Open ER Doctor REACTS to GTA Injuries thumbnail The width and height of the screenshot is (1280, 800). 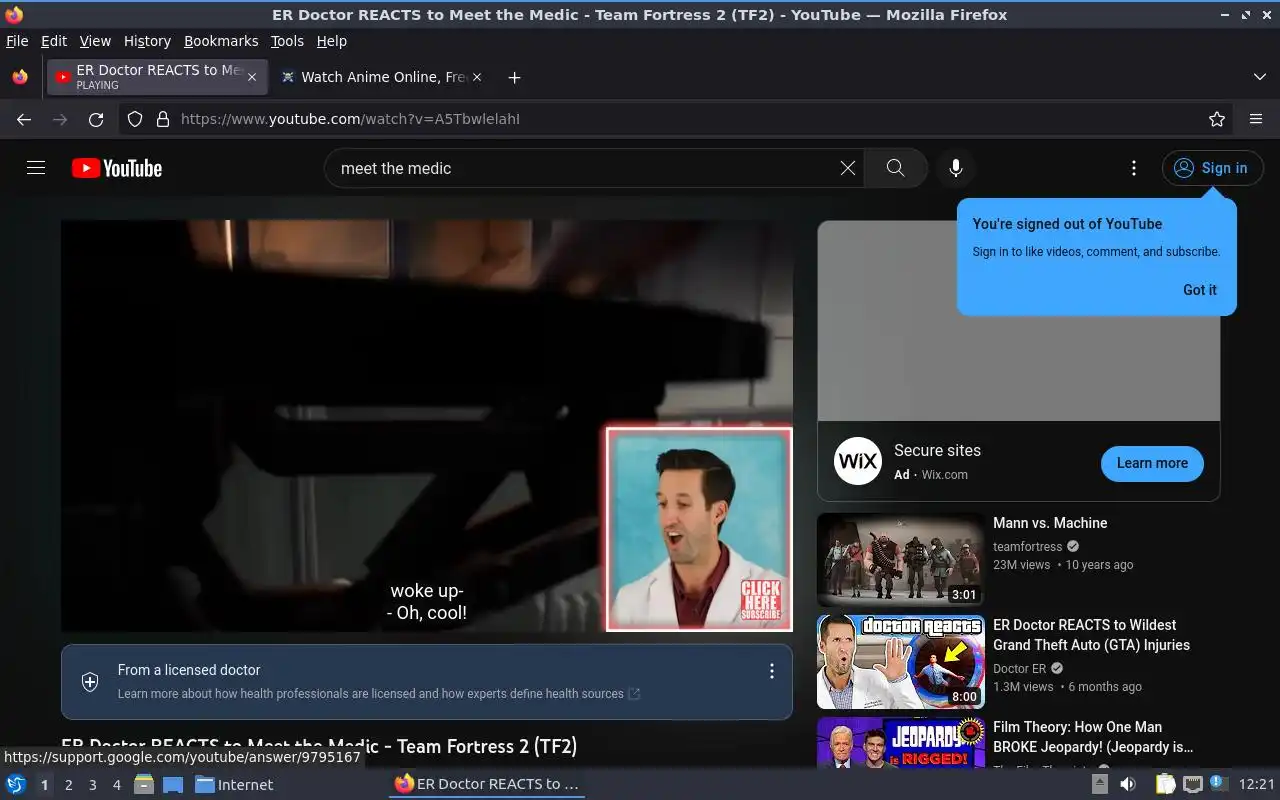tap(901, 662)
